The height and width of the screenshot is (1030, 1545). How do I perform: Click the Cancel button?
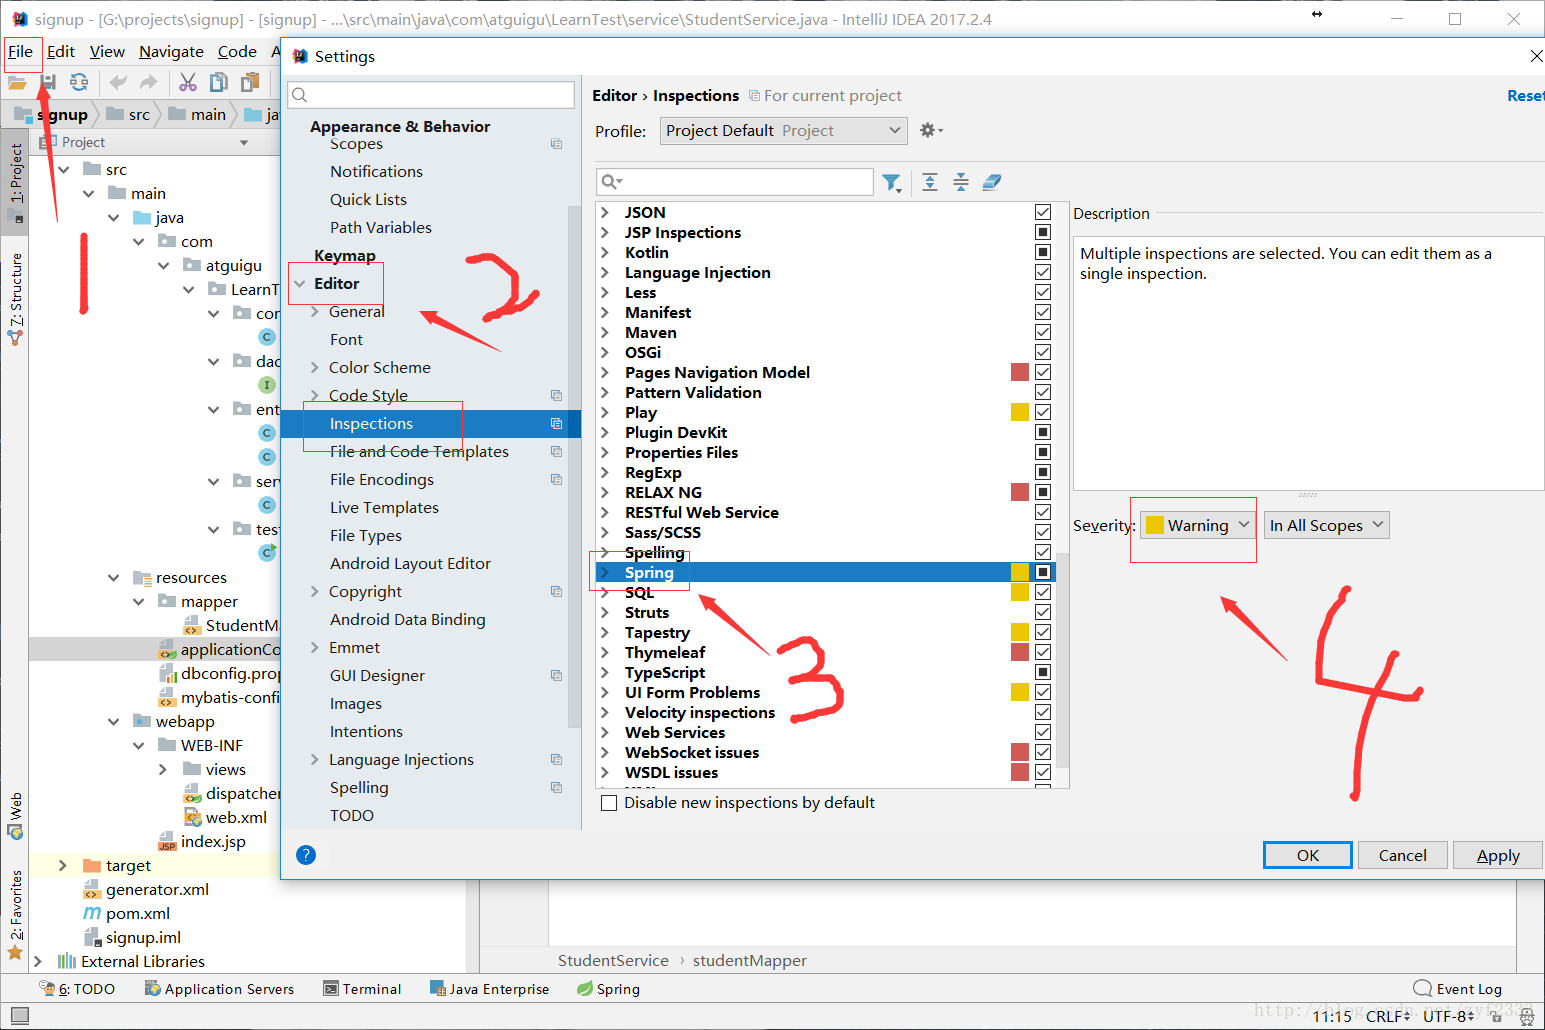[1402, 855]
